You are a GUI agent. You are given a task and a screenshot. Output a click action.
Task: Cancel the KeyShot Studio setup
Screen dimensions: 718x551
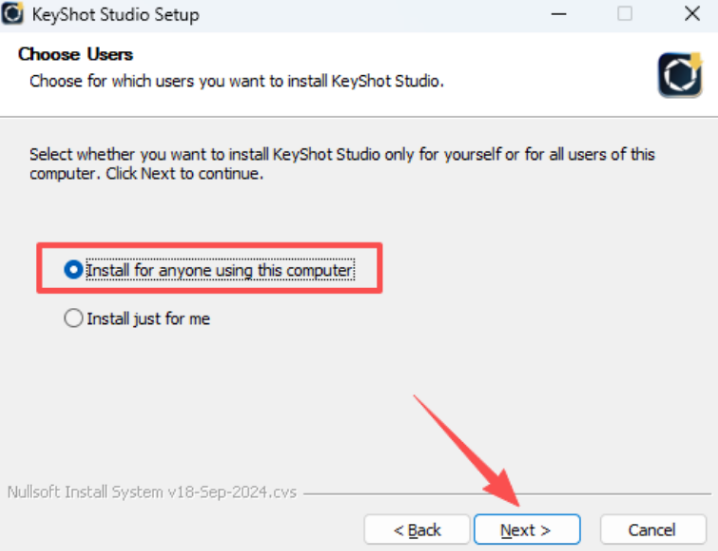point(652,529)
